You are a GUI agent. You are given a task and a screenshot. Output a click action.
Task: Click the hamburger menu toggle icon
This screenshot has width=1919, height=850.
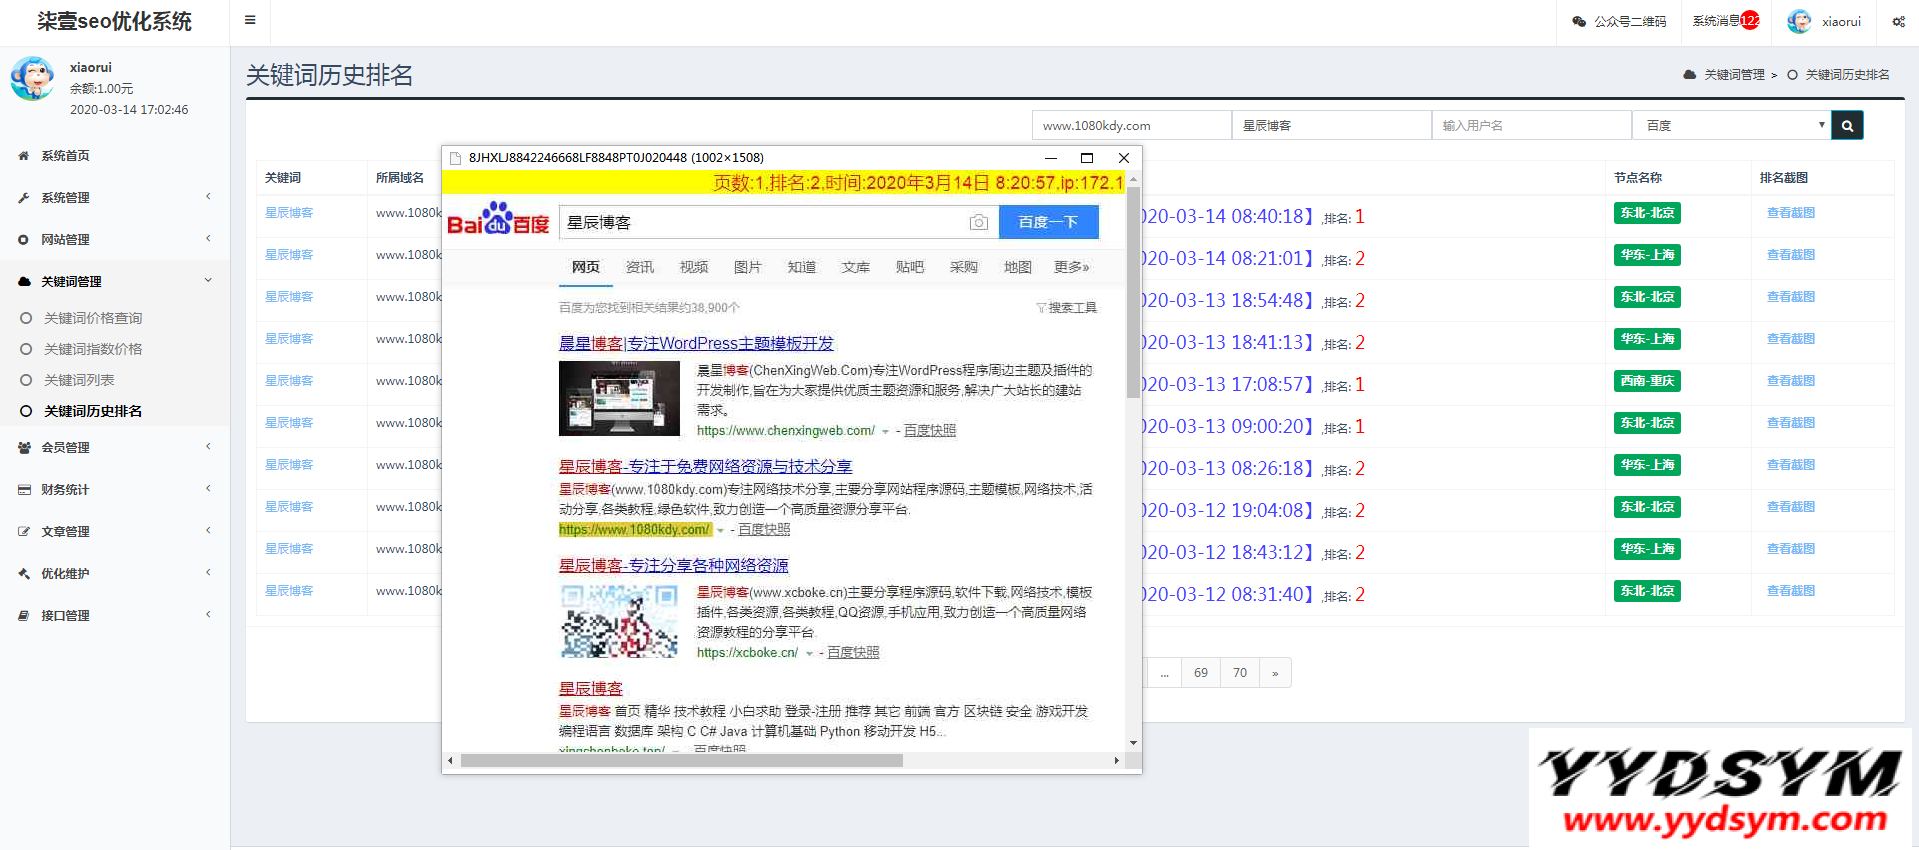coord(250,20)
